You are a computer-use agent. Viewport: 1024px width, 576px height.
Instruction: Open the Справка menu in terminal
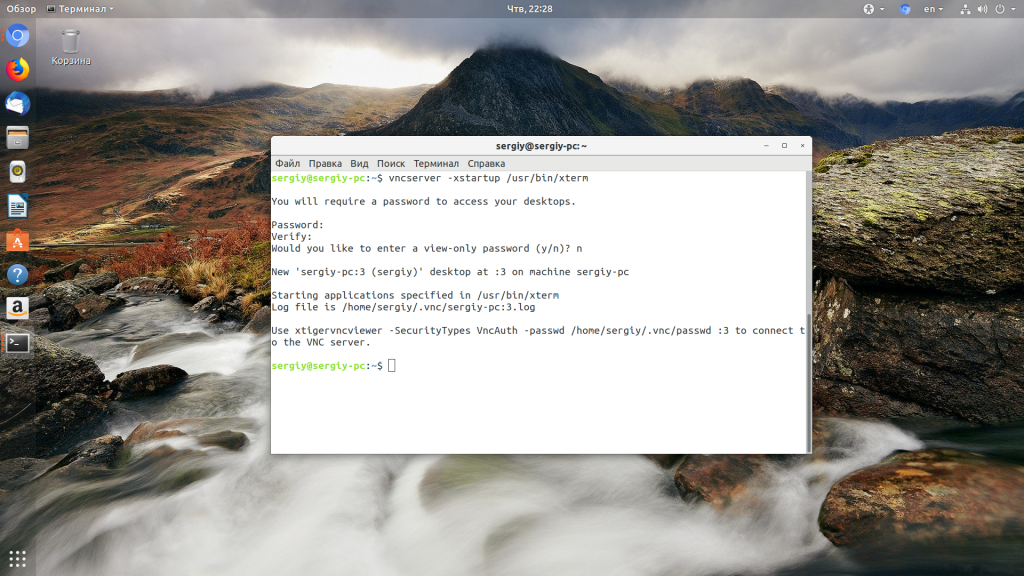tap(486, 163)
